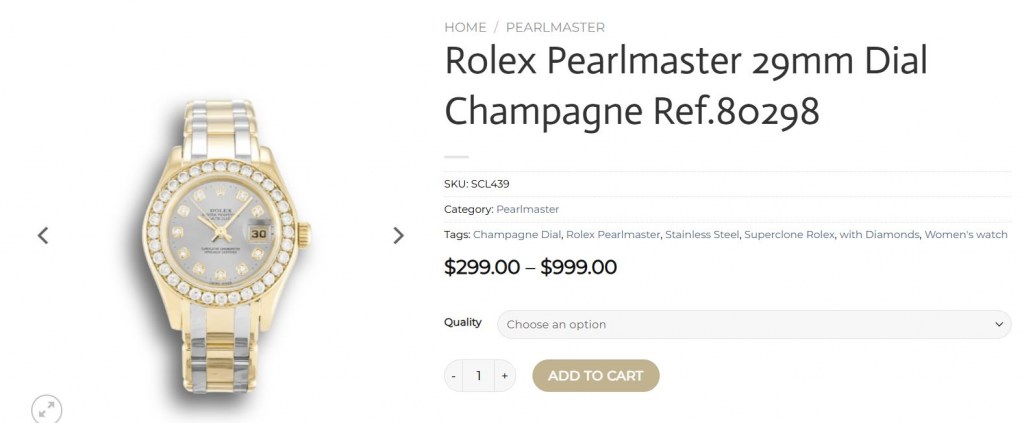This screenshot has height=423, width=1024.
Task: Open the Pearlmaster category link
Action: click(x=527, y=209)
